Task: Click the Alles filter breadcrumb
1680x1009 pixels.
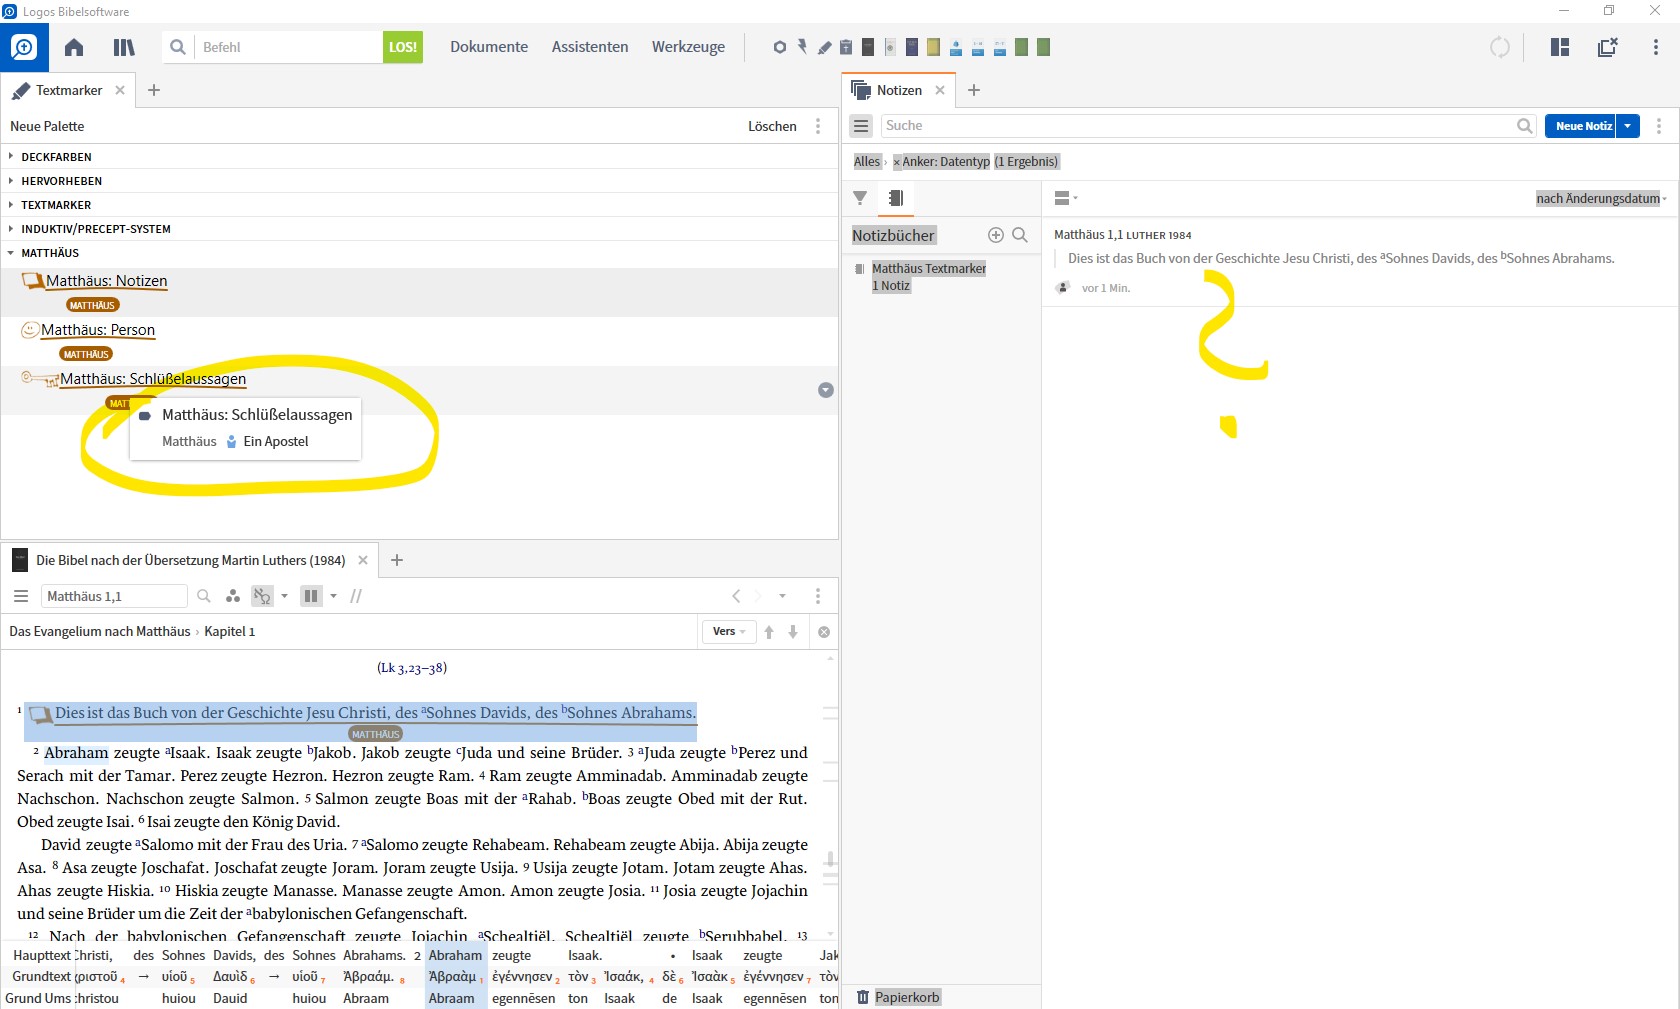Action: tap(867, 162)
